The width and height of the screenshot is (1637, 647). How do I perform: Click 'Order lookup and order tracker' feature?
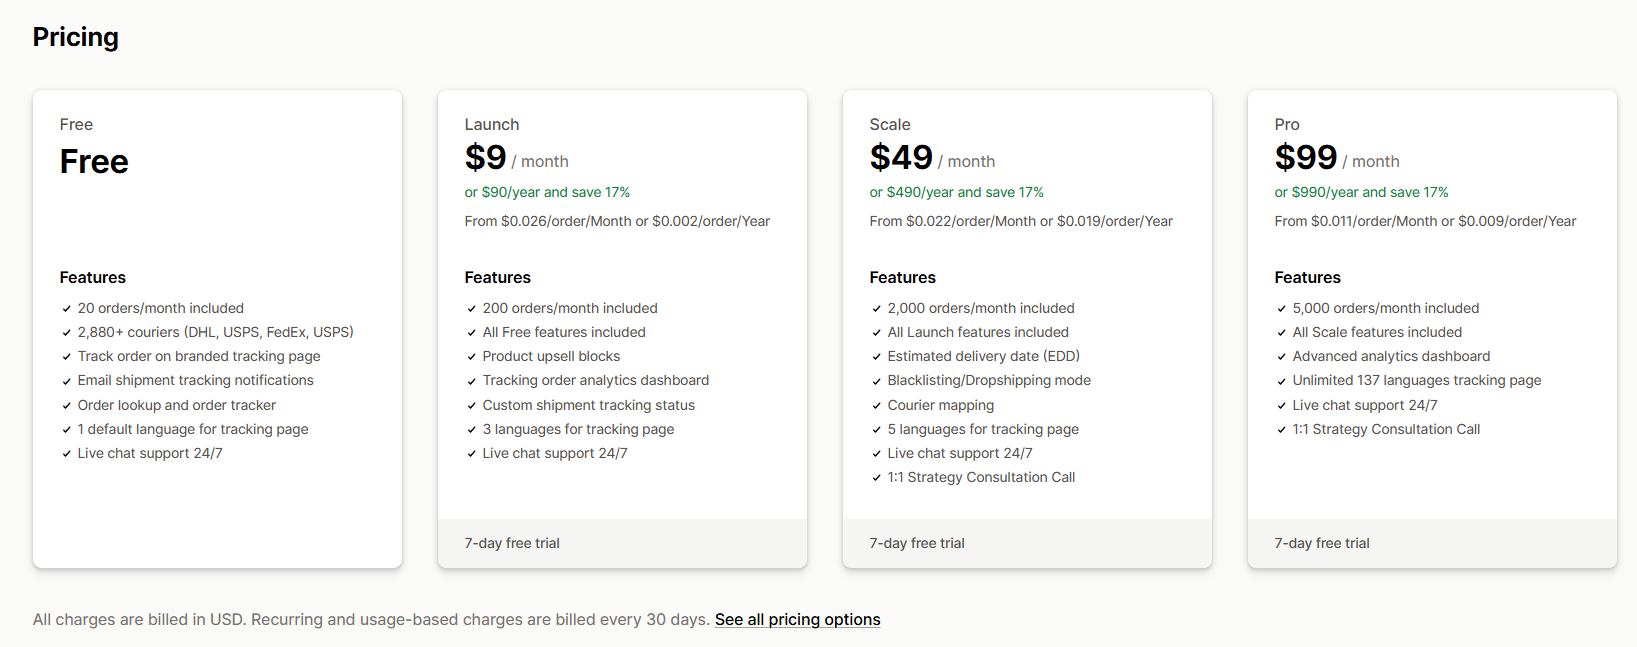tap(177, 405)
